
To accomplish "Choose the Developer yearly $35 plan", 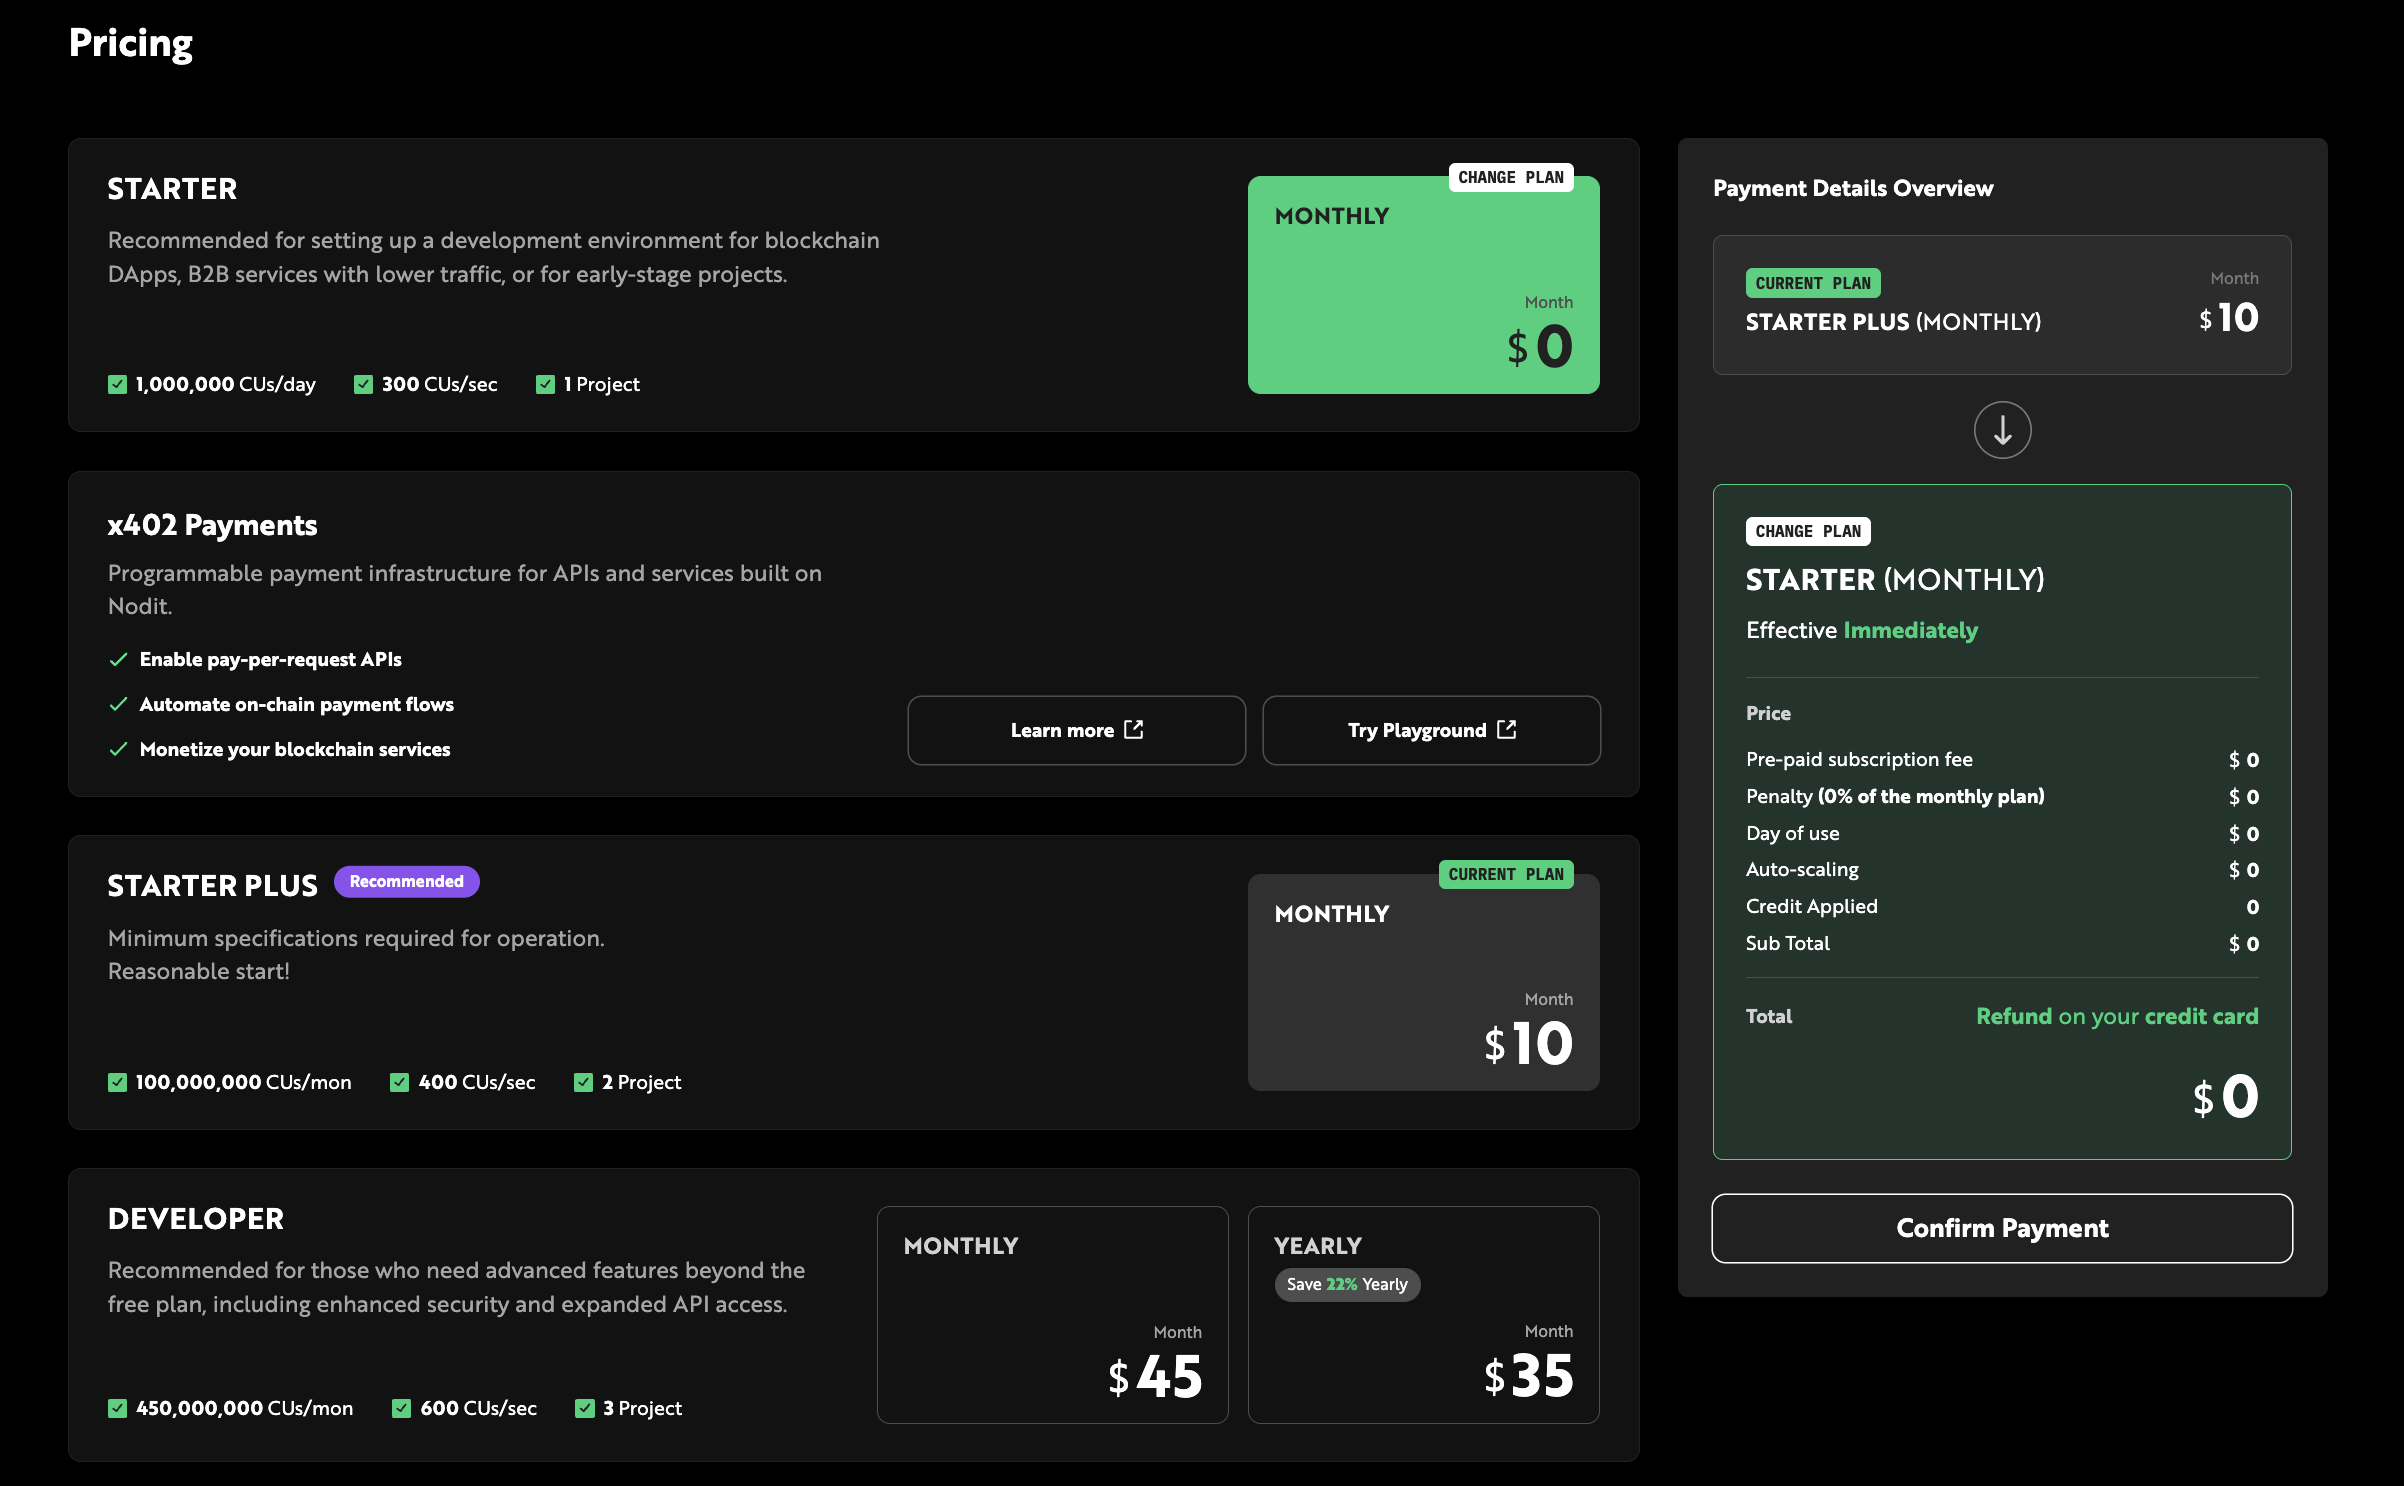I will click(x=1423, y=1314).
